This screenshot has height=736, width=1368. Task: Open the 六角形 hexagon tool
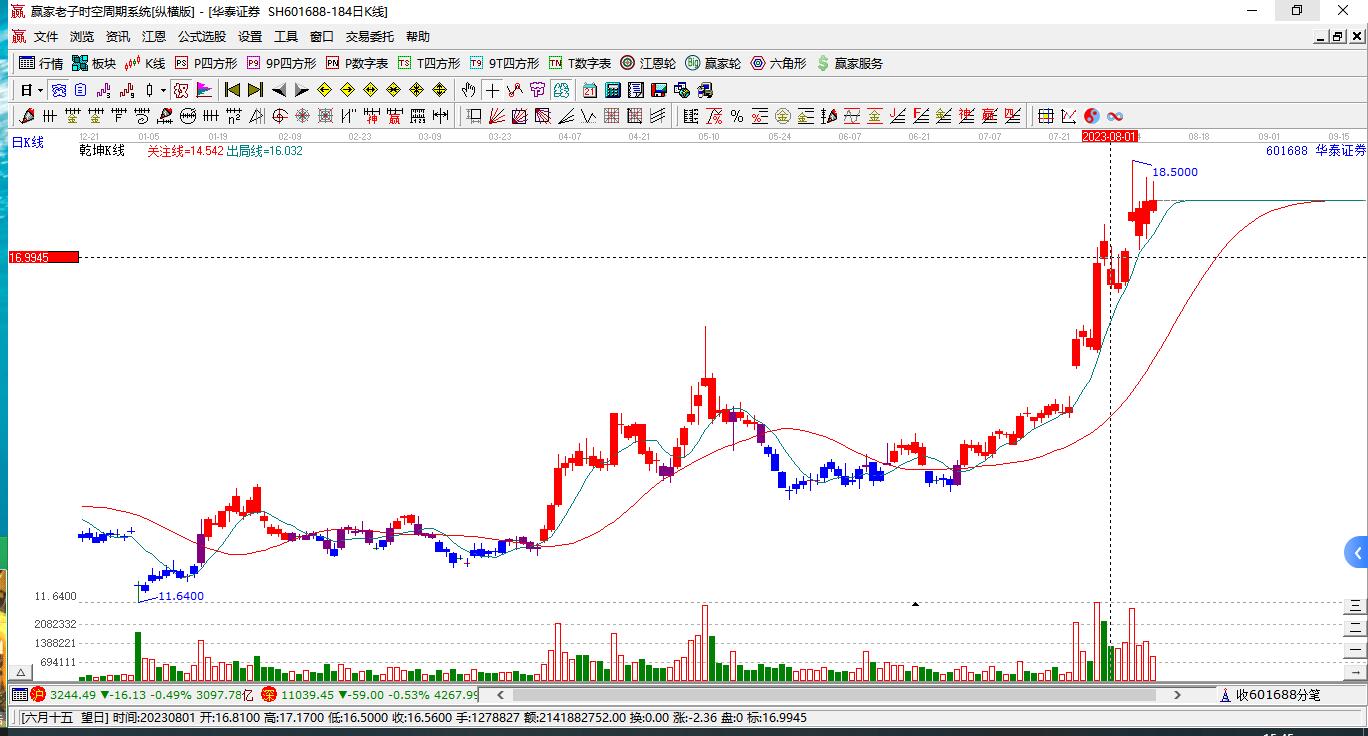(x=778, y=63)
